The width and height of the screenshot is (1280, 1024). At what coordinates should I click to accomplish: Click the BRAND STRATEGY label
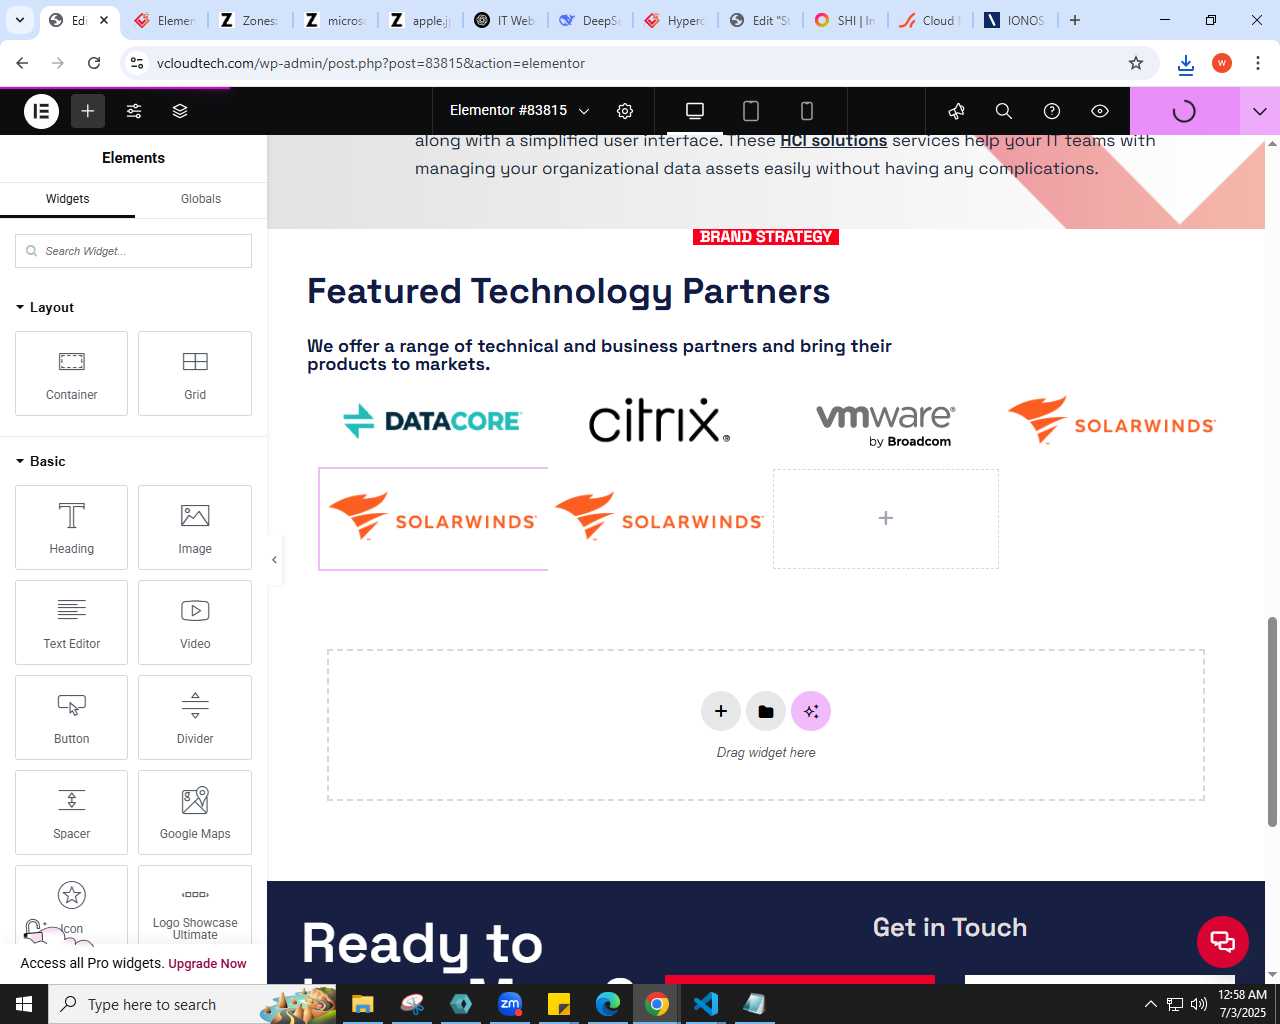(766, 237)
